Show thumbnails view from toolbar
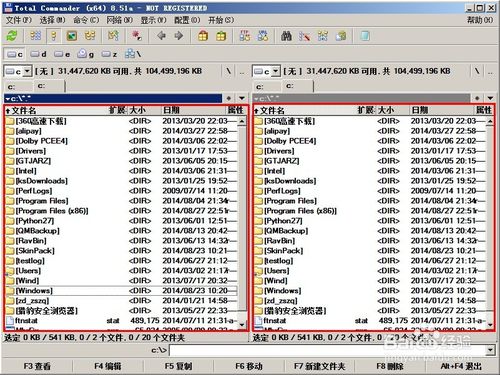 click(72, 36)
